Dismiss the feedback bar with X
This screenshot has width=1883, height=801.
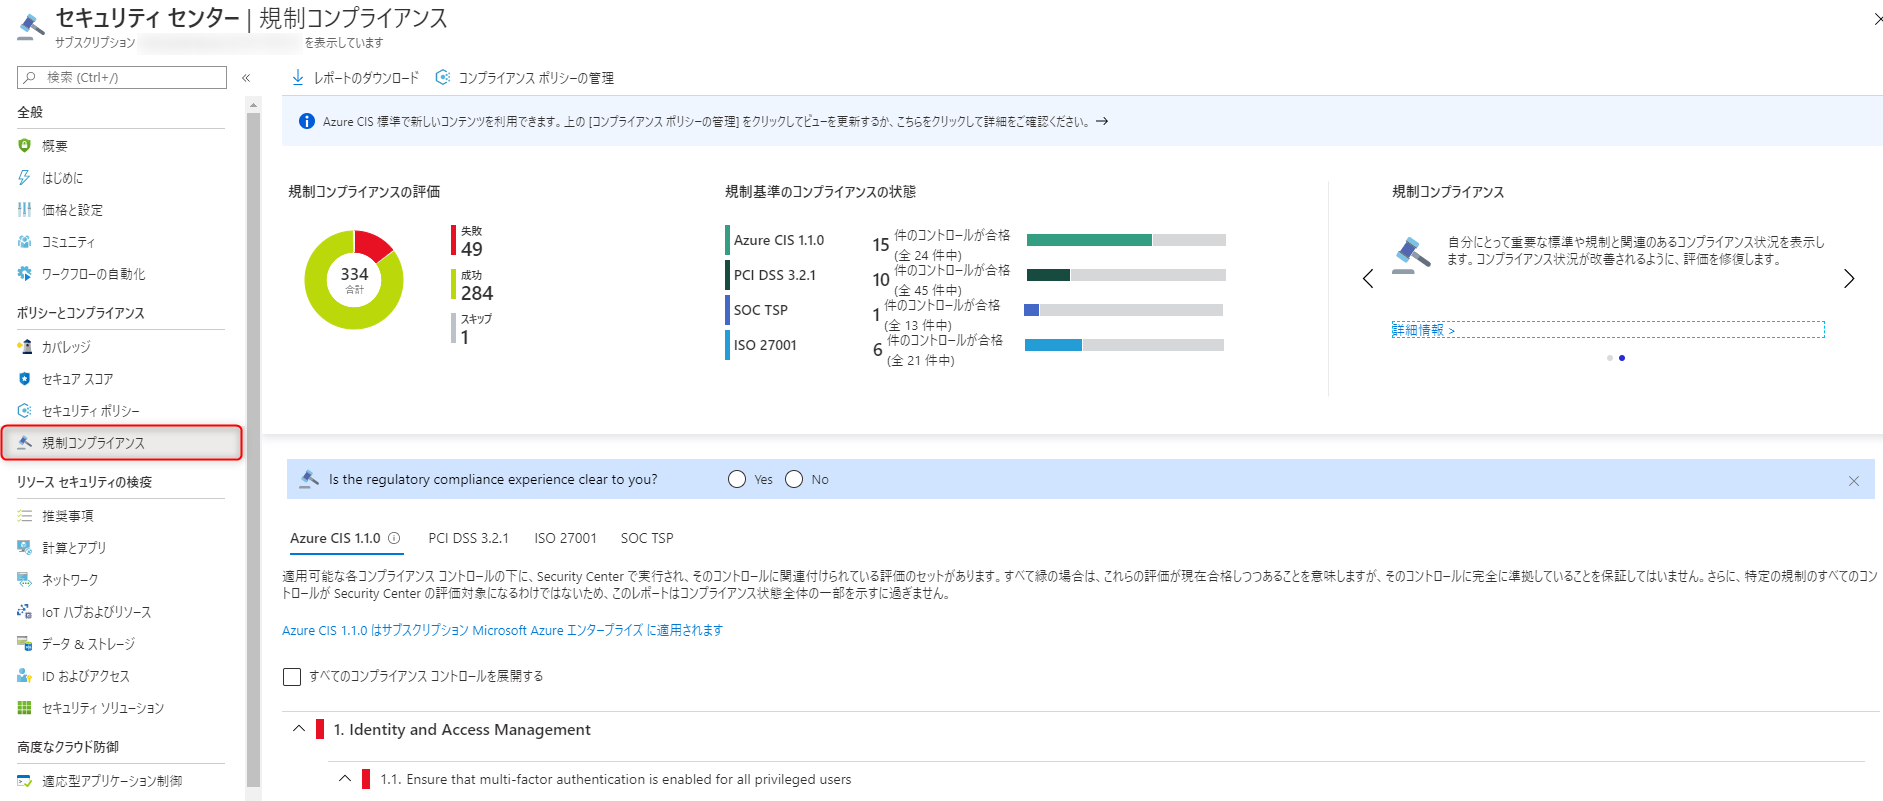tap(1854, 481)
